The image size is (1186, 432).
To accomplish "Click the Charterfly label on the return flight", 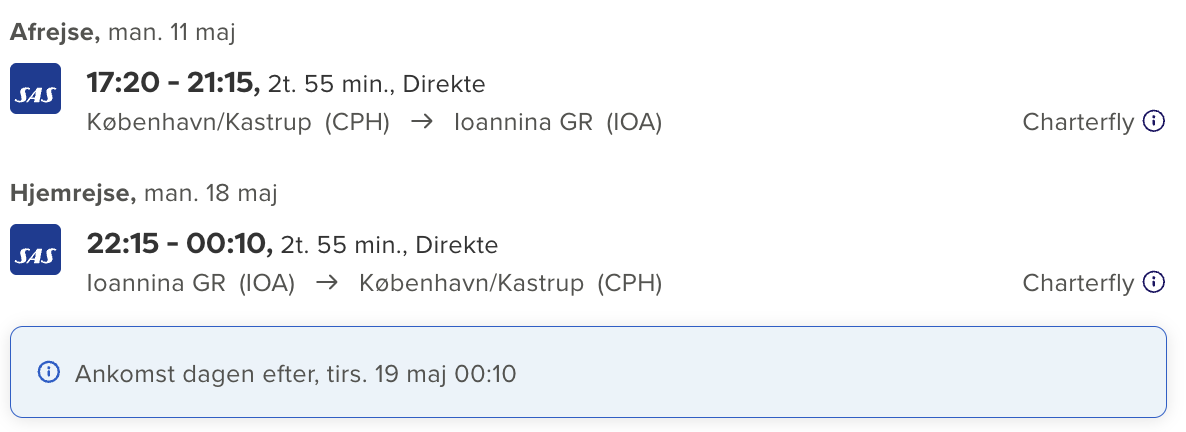I will [x=1078, y=284].
